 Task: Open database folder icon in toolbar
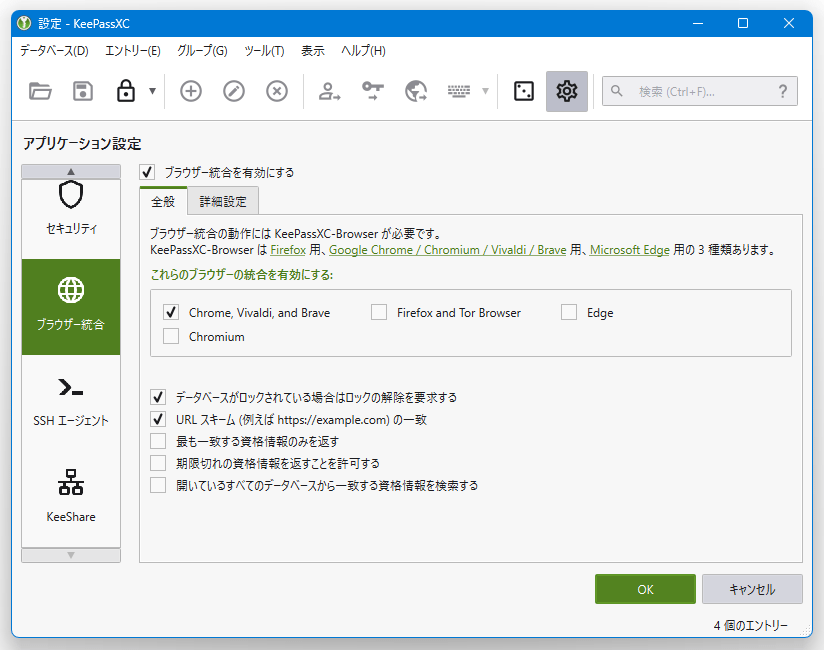tap(40, 91)
